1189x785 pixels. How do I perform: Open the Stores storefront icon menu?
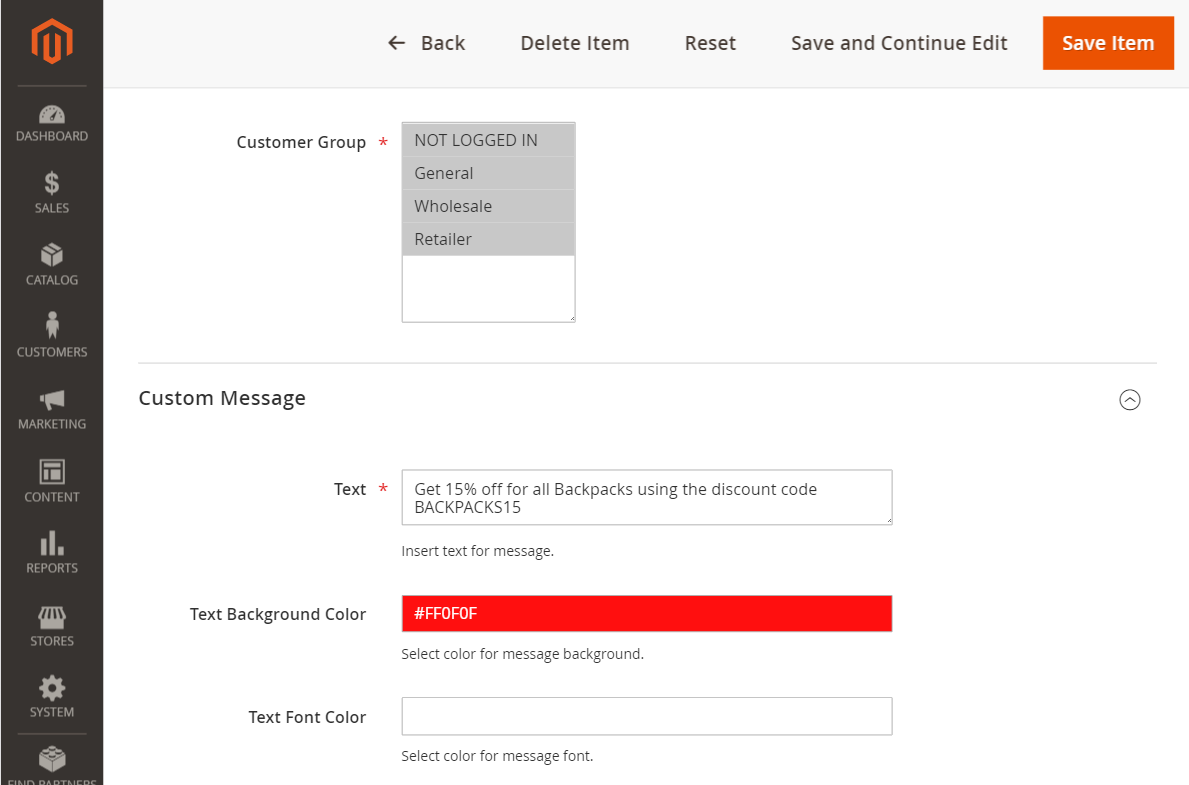click(x=51, y=625)
